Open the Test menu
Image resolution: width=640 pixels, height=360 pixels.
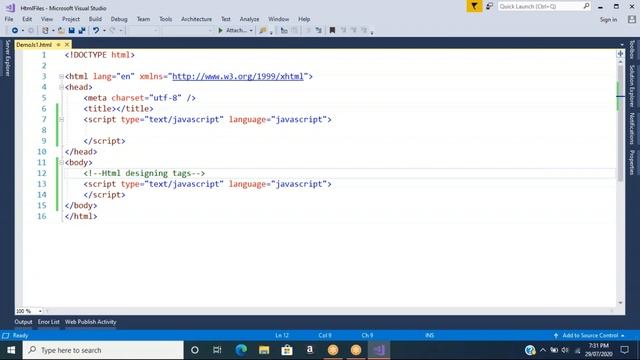[x=226, y=19]
